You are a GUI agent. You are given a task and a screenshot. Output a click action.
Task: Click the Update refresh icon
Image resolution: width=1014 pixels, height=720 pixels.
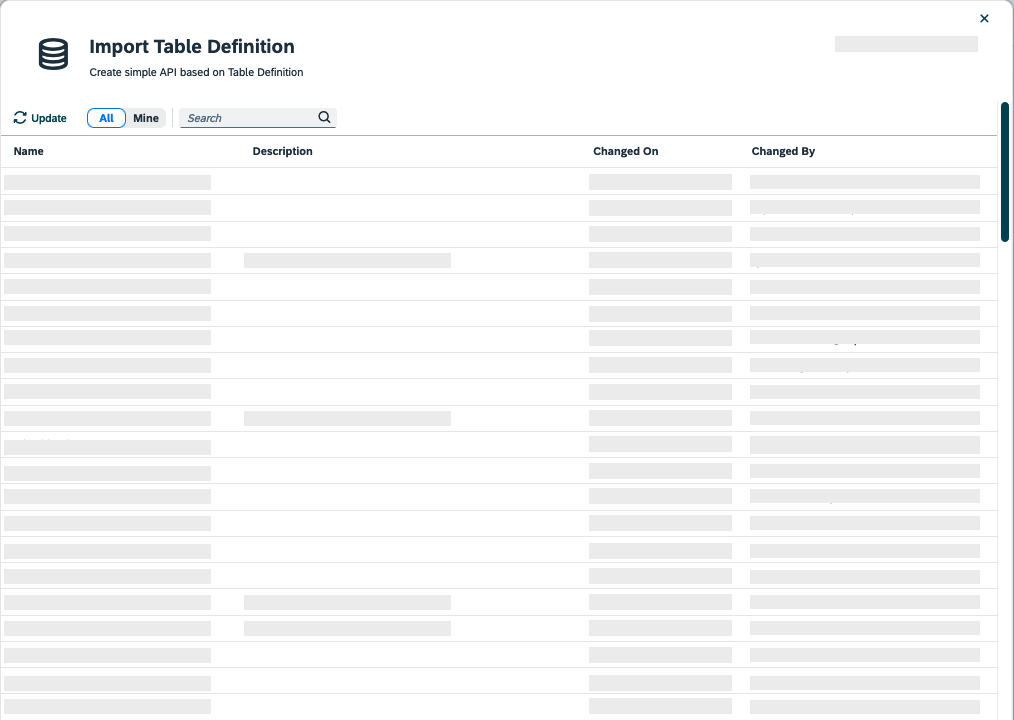(18, 117)
